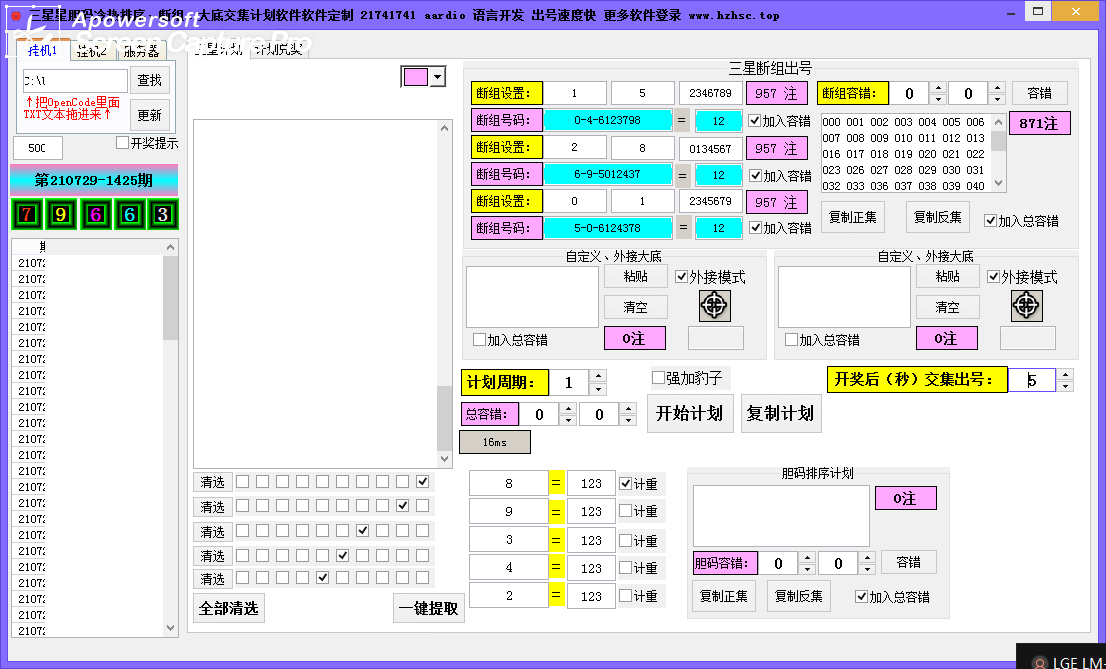Open the 服务器 tab
Screen dimensions: 1106x669
(x=141, y=51)
